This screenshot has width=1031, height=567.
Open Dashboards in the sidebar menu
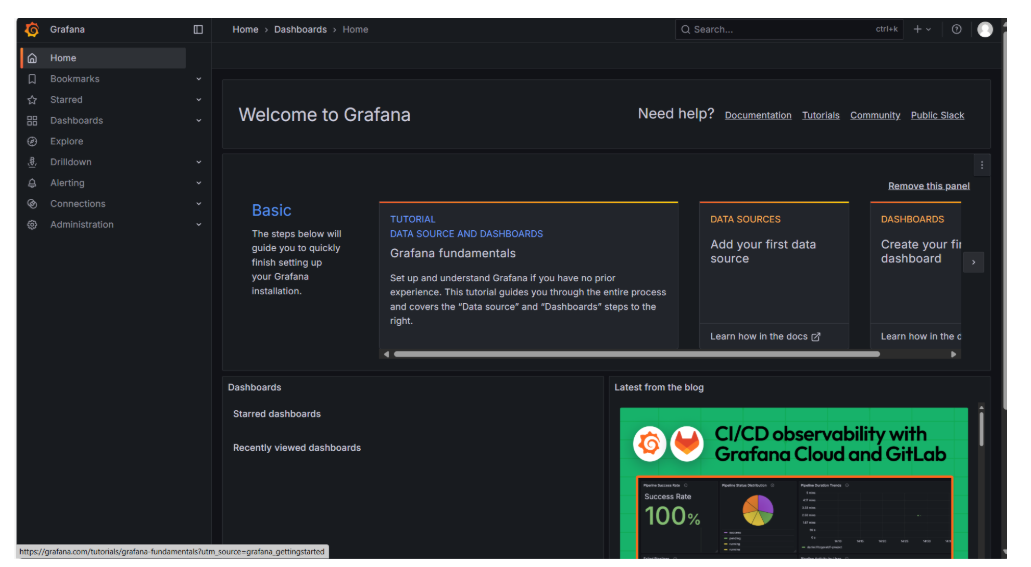(76, 121)
